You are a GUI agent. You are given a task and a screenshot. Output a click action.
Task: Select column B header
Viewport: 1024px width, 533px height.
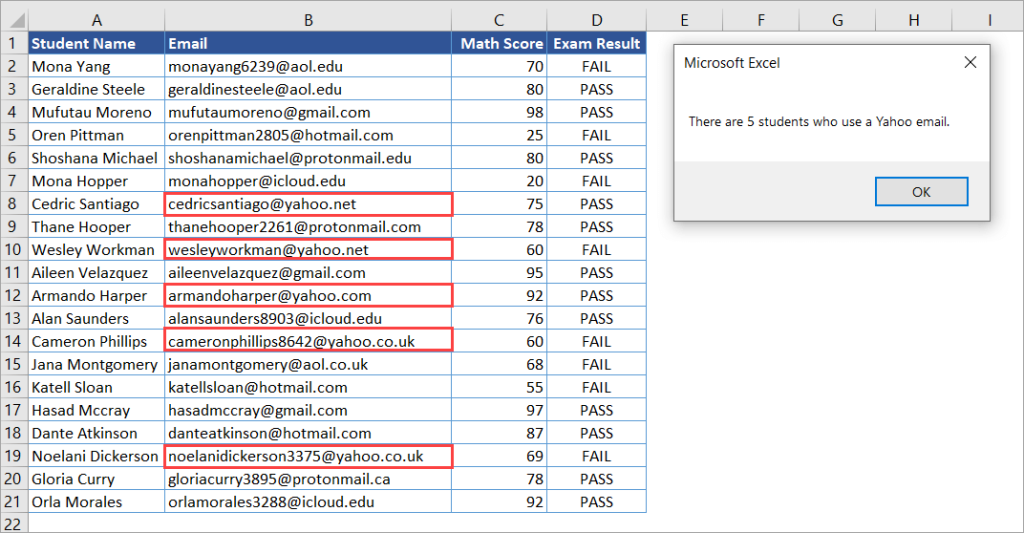308,21
